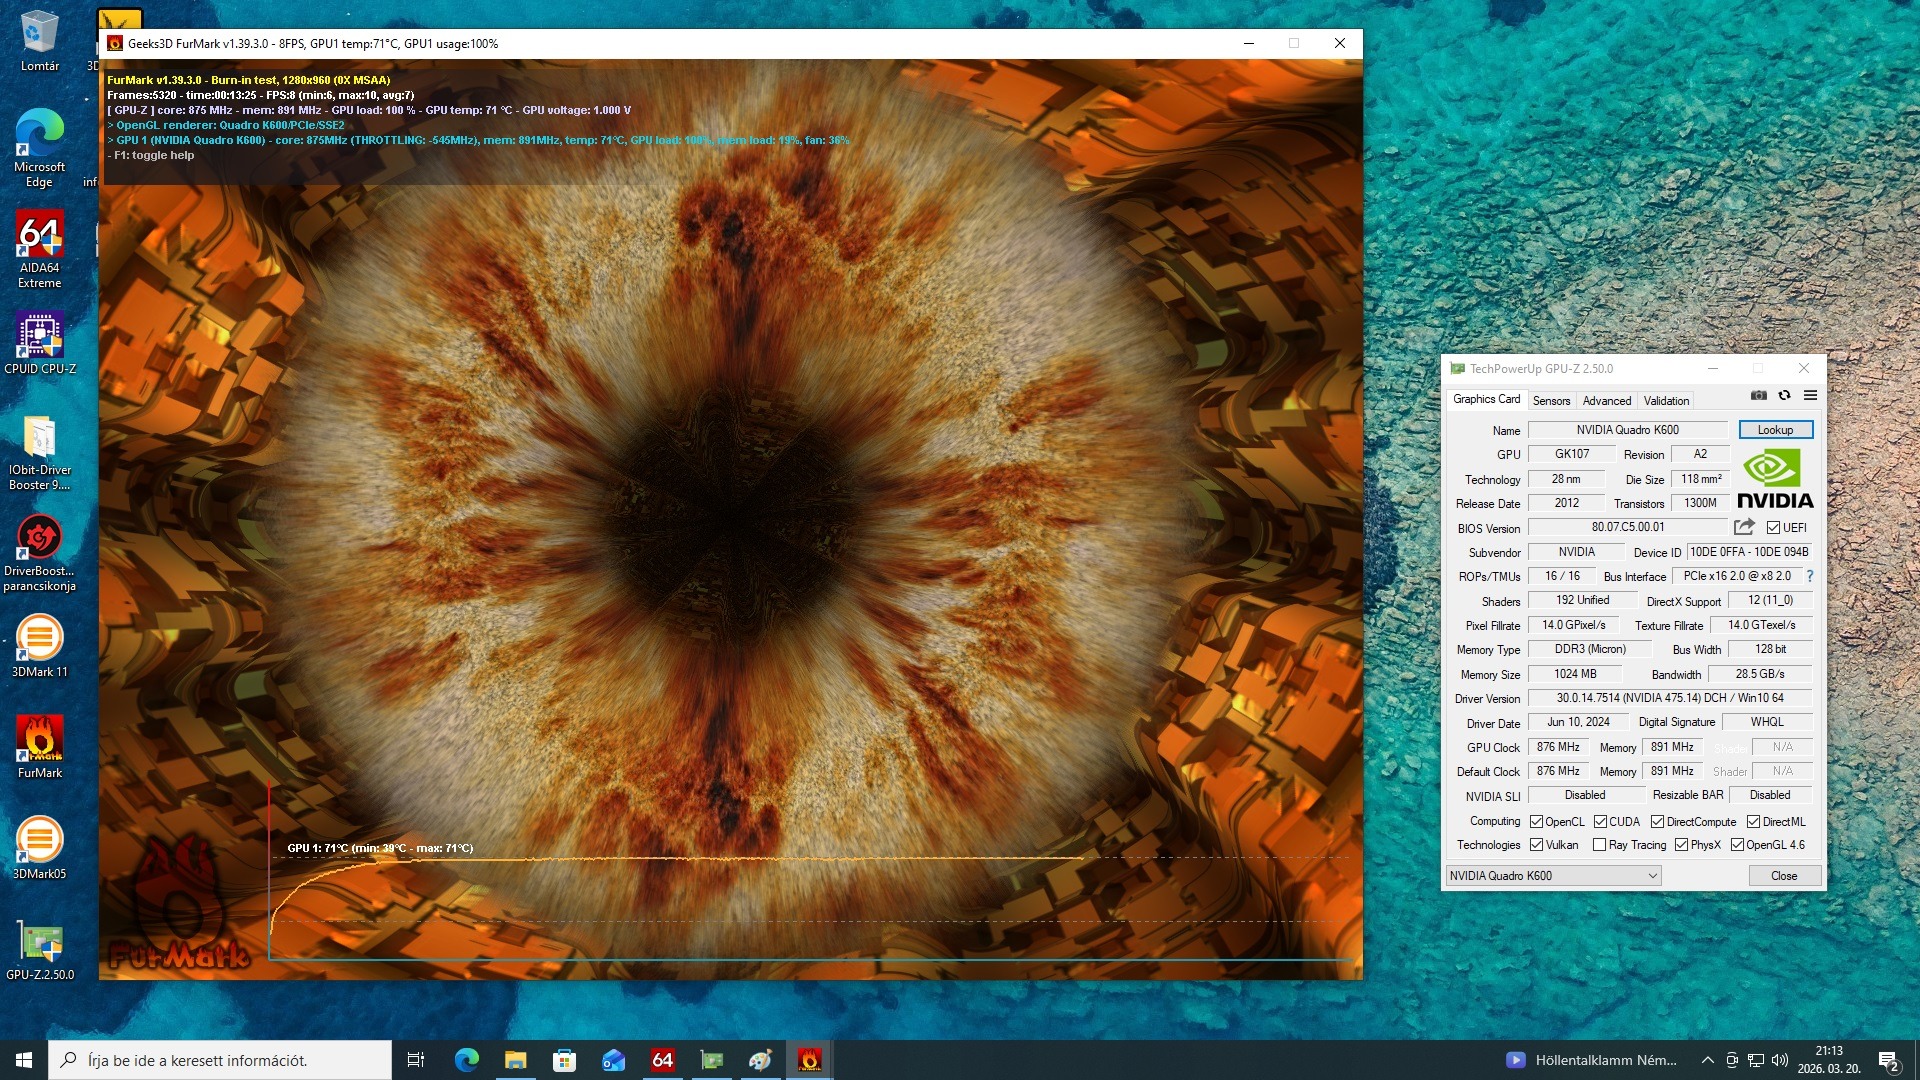Click the Close button in GPU-Z
This screenshot has width=1920, height=1080.
(x=1784, y=876)
